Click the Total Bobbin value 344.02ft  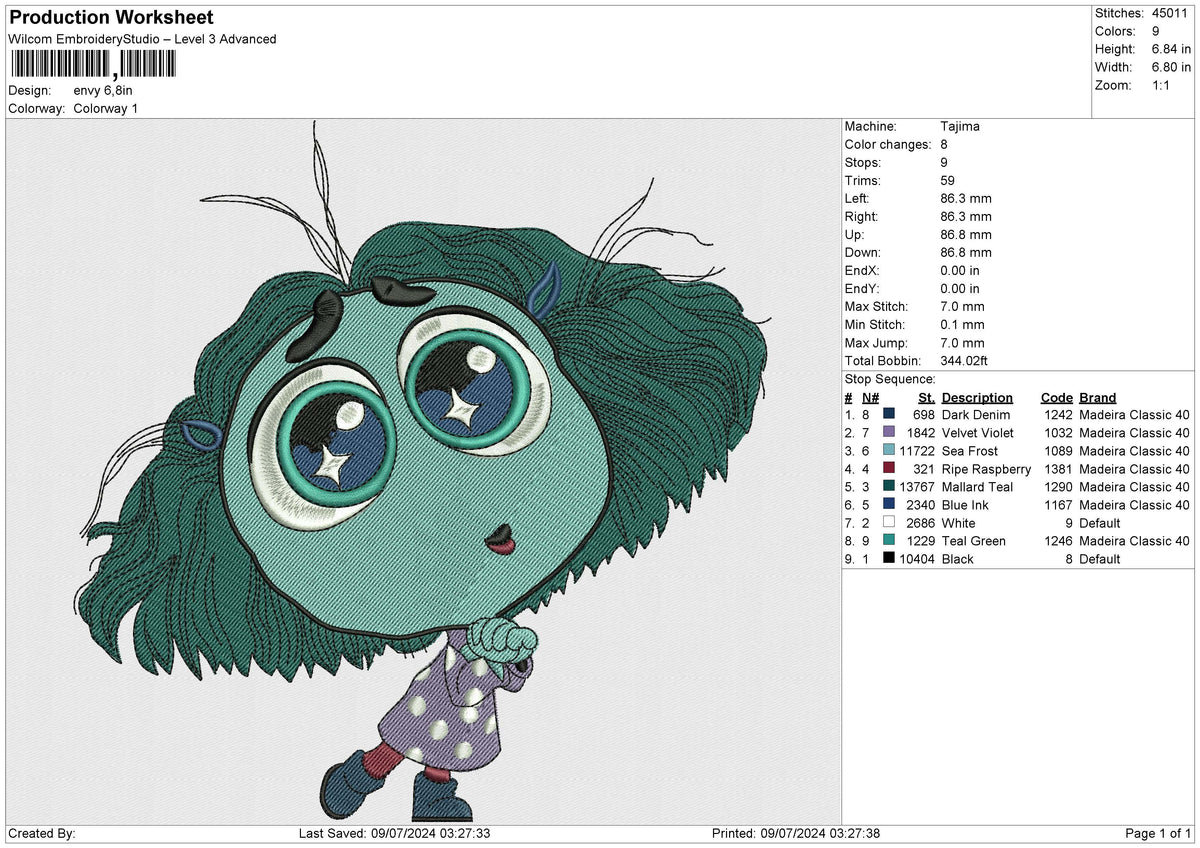click(x=965, y=360)
